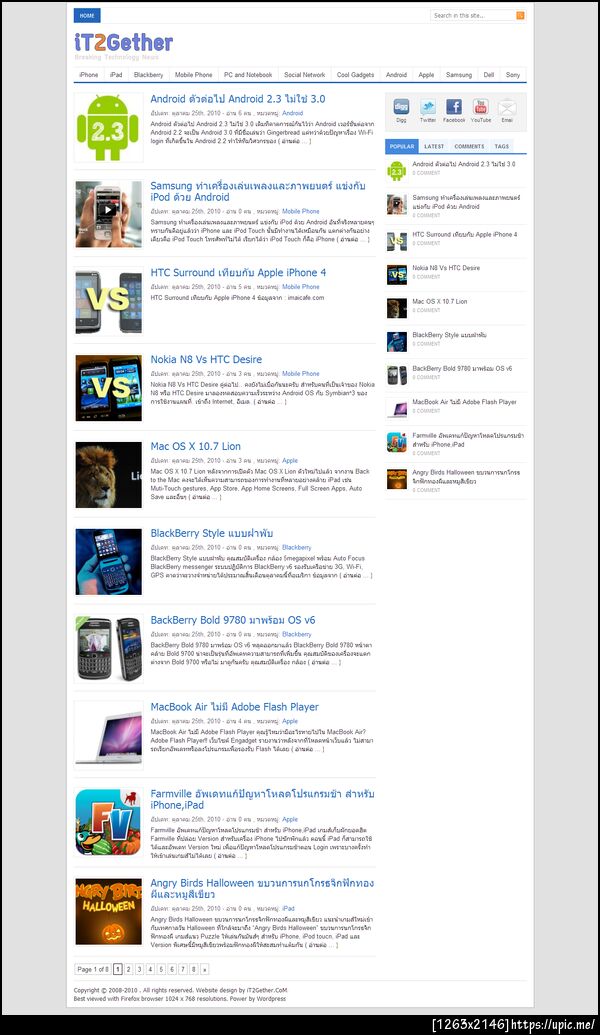Click Apple category link under Mac OS X article
600x1035 pixels.
click(x=290, y=461)
